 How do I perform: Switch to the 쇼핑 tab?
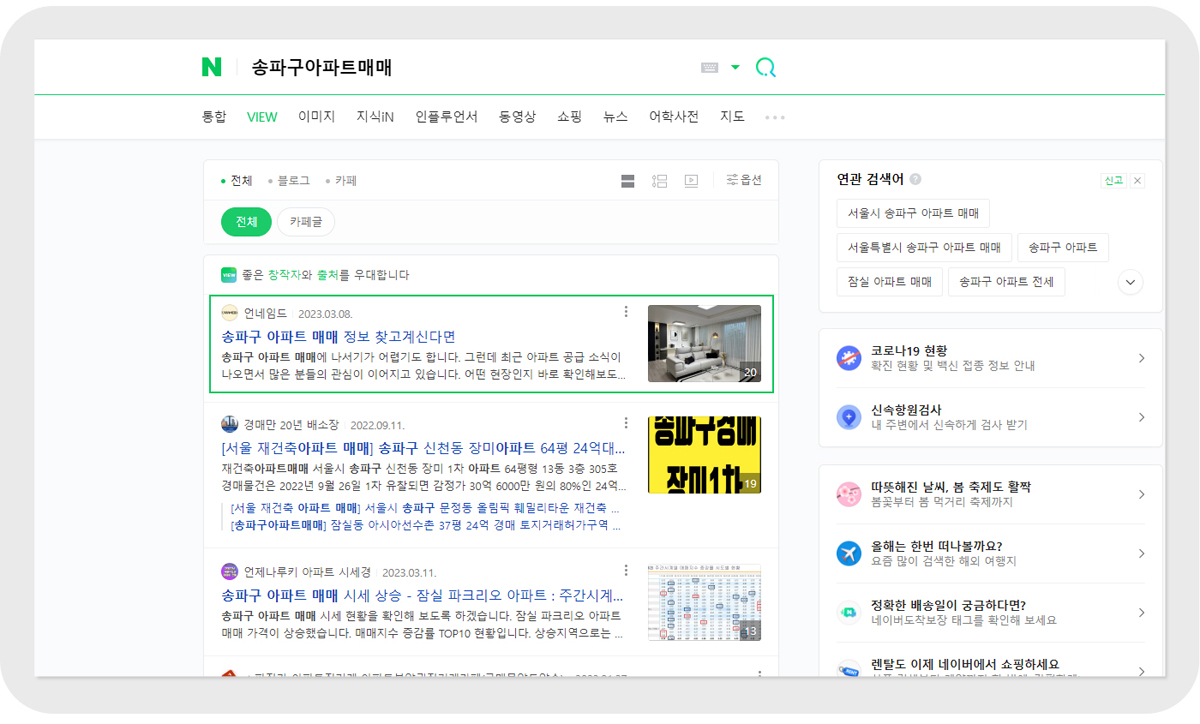pyautogui.click(x=569, y=117)
